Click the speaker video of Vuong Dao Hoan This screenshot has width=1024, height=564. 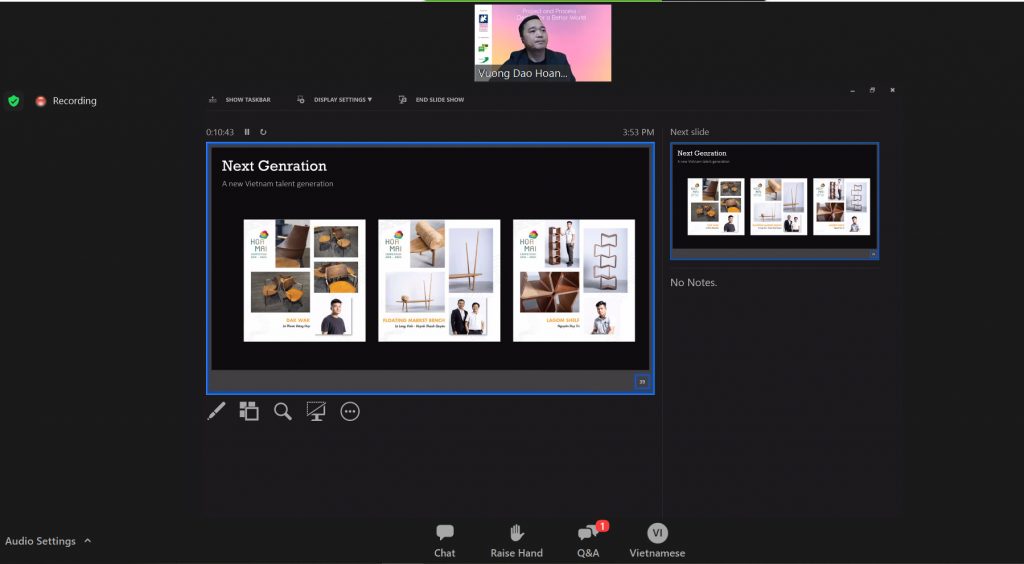[x=543, y=43]
